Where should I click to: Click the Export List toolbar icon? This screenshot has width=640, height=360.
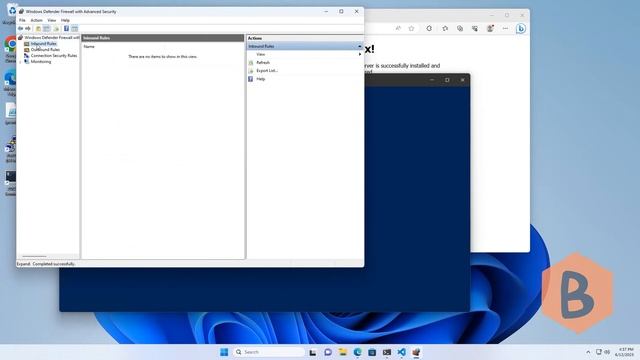coord(56,29)
